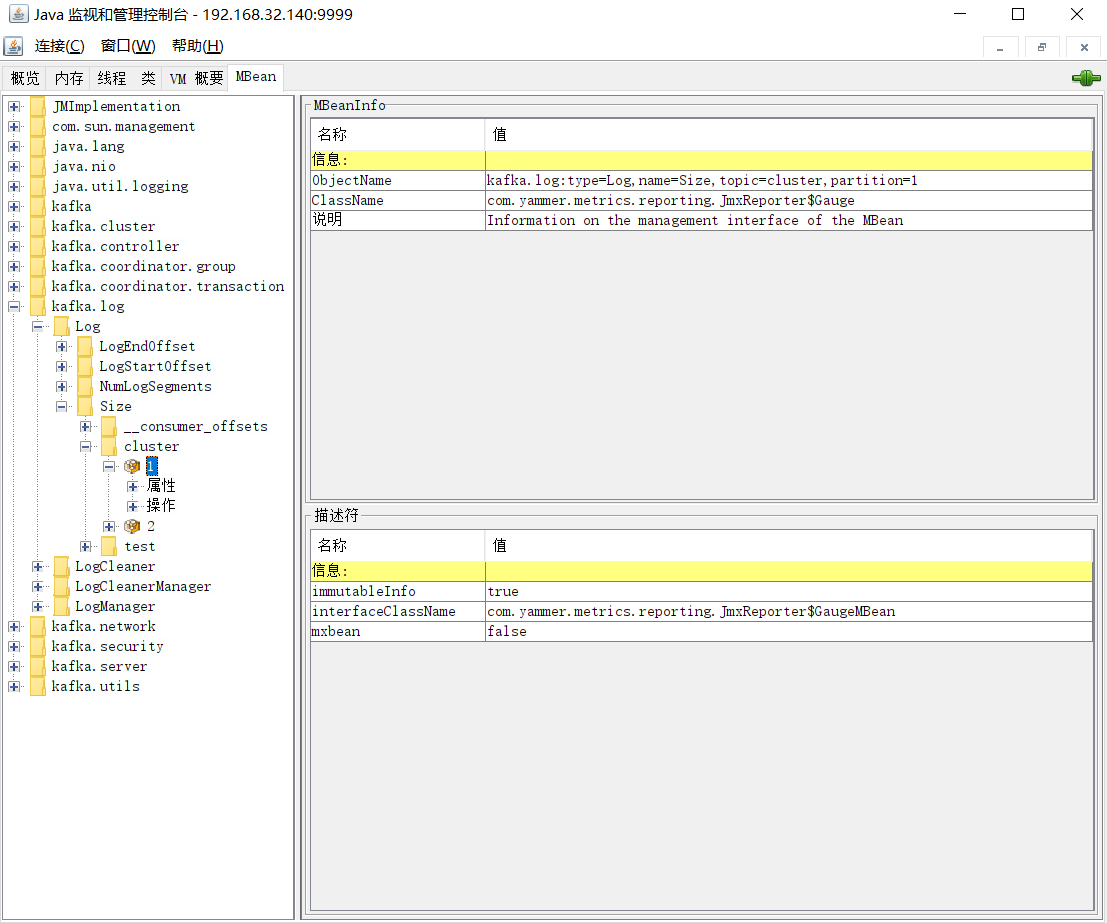1107x923 pixels.
Task: Click the ObjectName value cell
Action: [789, 180]
